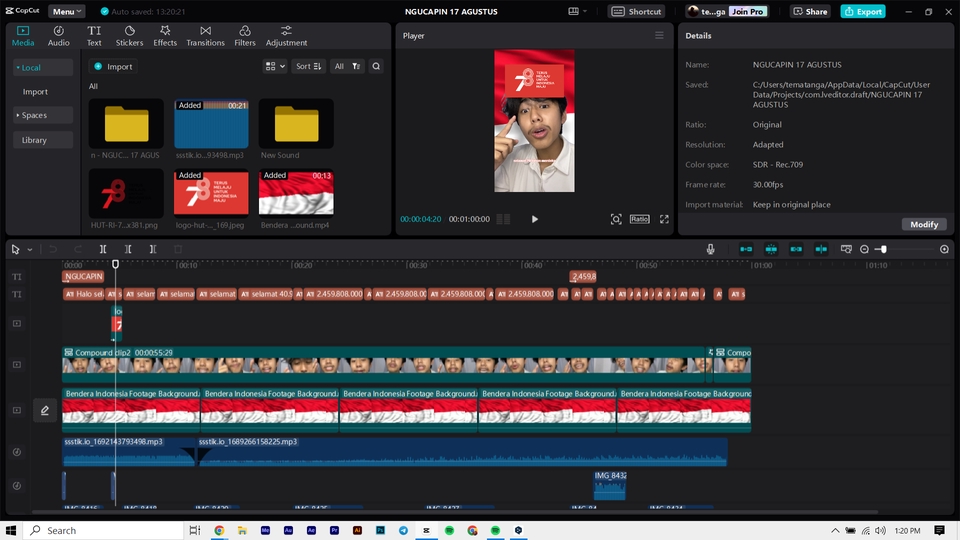960x540 pixels.
Task: Select the NGUCAPIN text clip on timeline
Action: pos(83,277)
